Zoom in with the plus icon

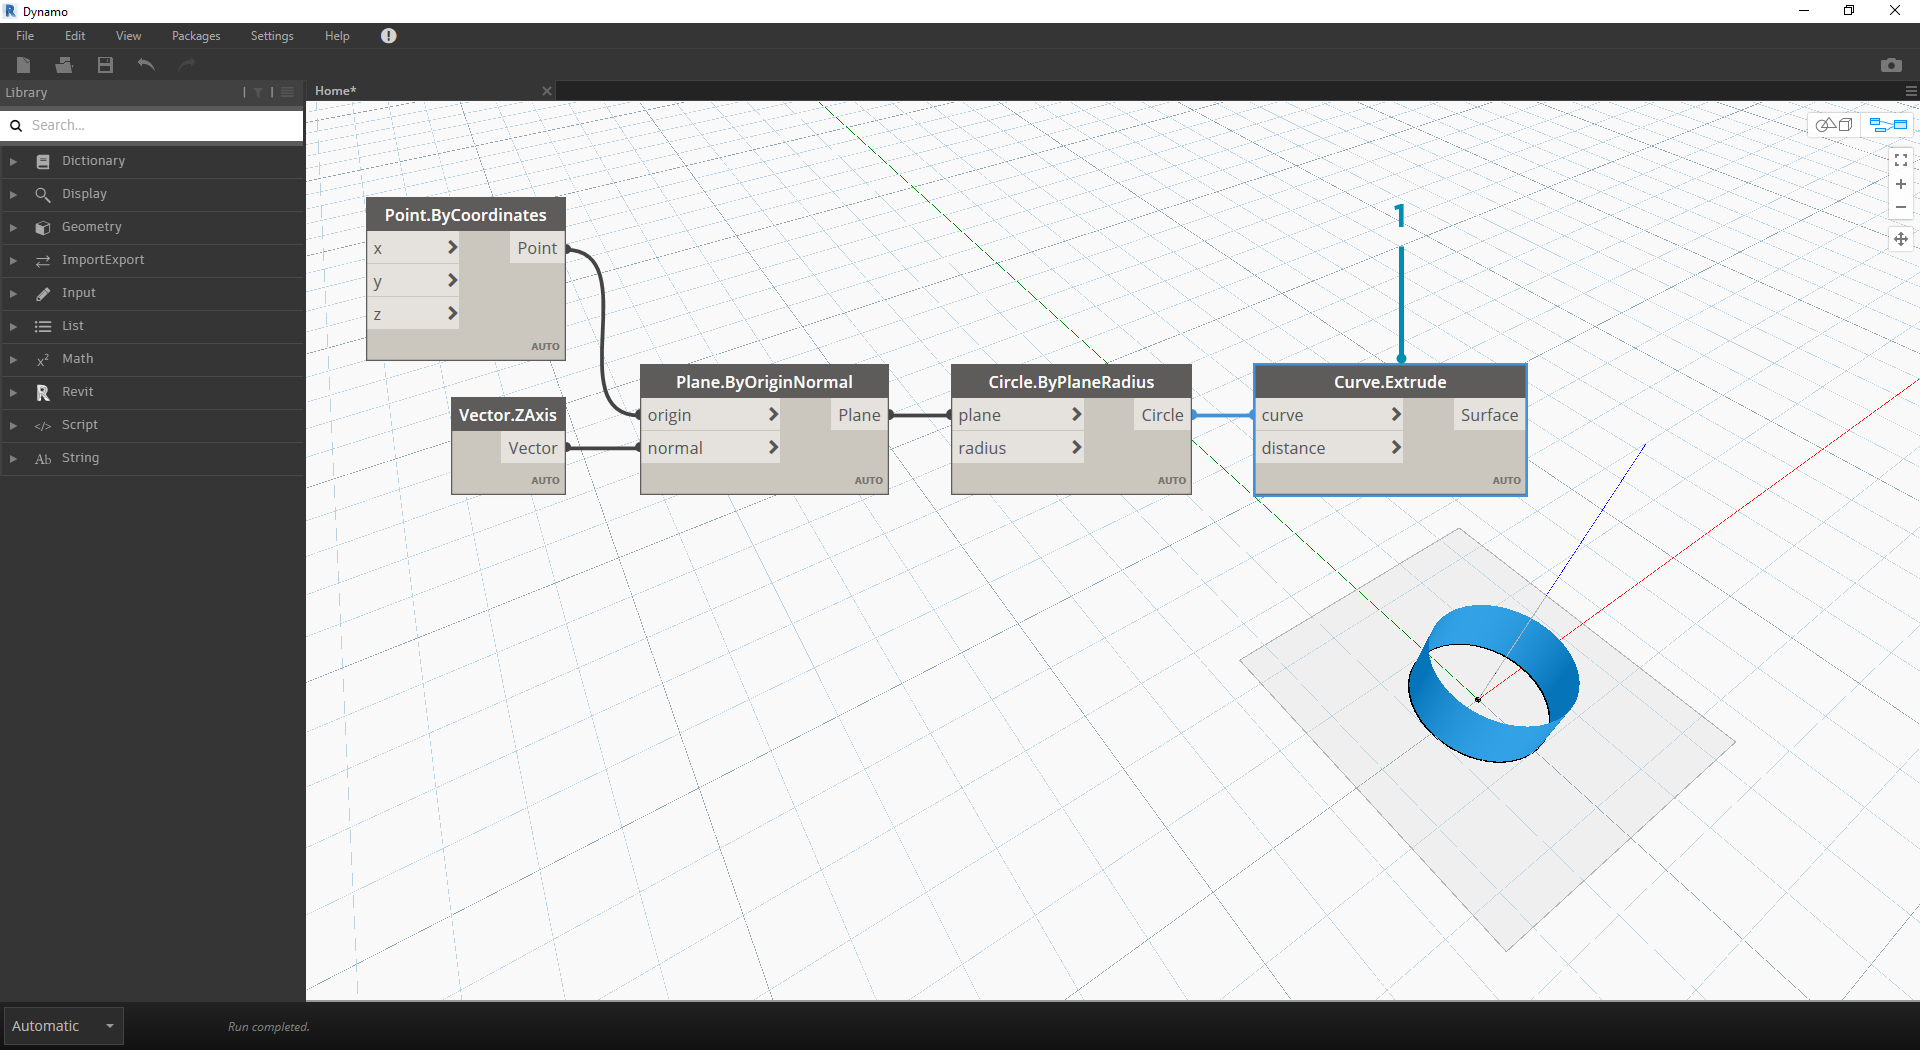[x=1900, y=184]
